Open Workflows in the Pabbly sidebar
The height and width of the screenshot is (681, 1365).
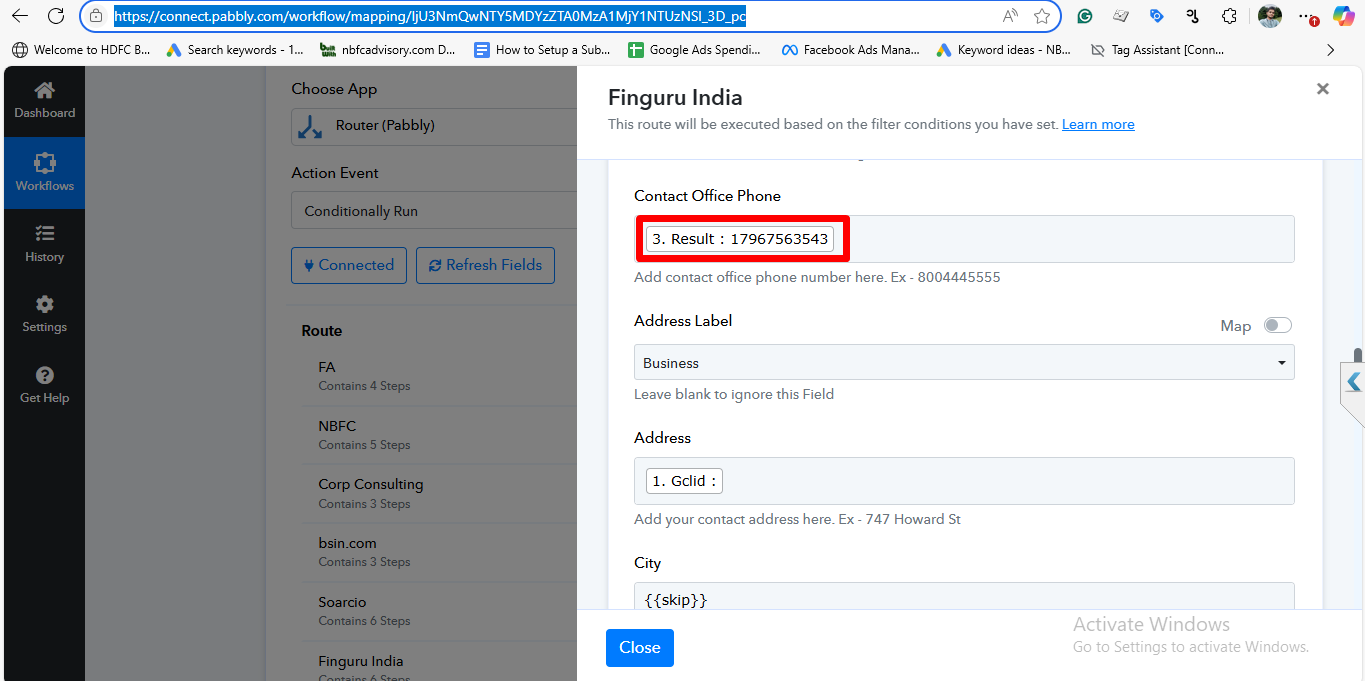coord(44,172)
